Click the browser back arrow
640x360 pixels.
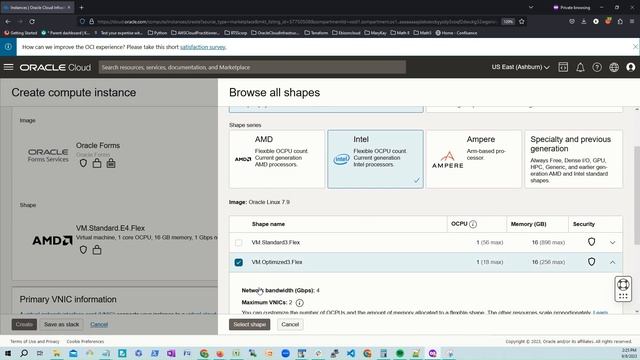click(8, 21)
